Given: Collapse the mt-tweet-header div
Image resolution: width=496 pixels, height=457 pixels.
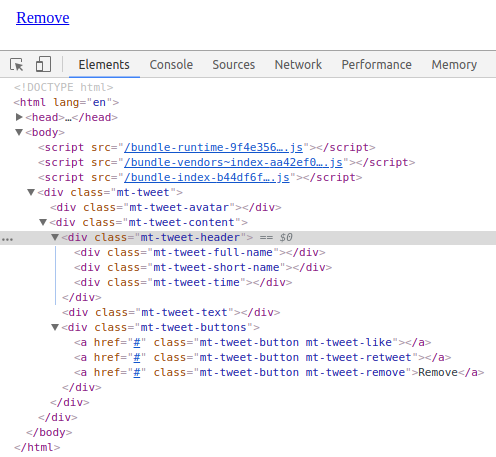Looking at the screenshot, I should coord(55,237).
